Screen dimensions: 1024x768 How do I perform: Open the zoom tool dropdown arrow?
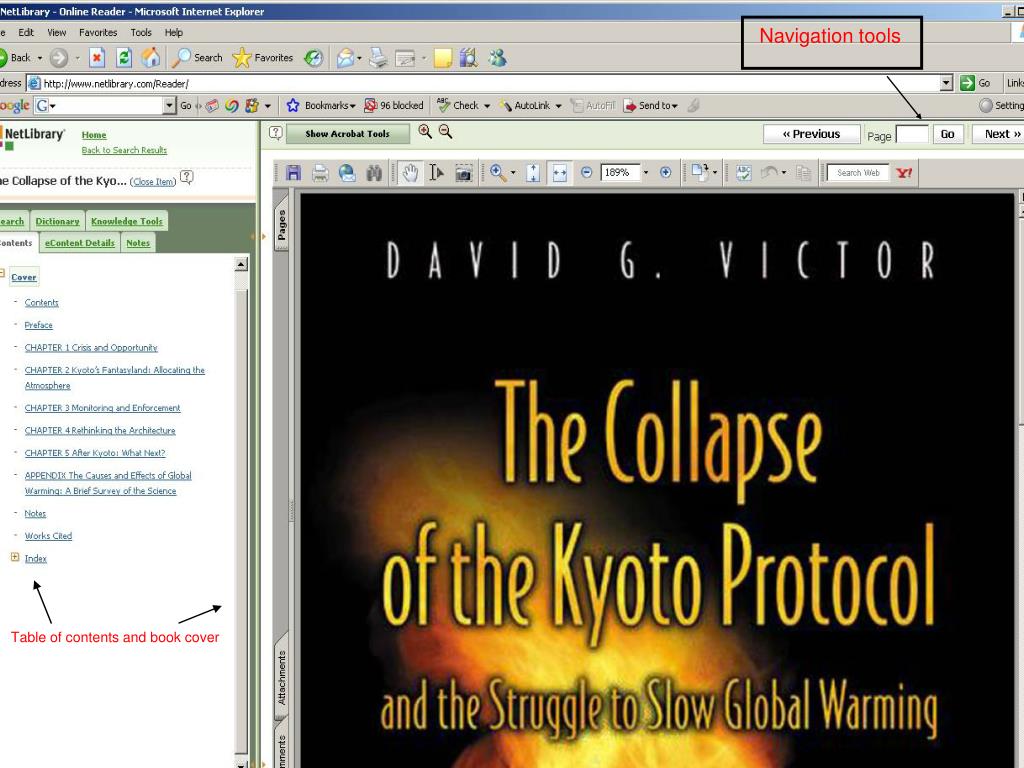(x=513, y=172)
